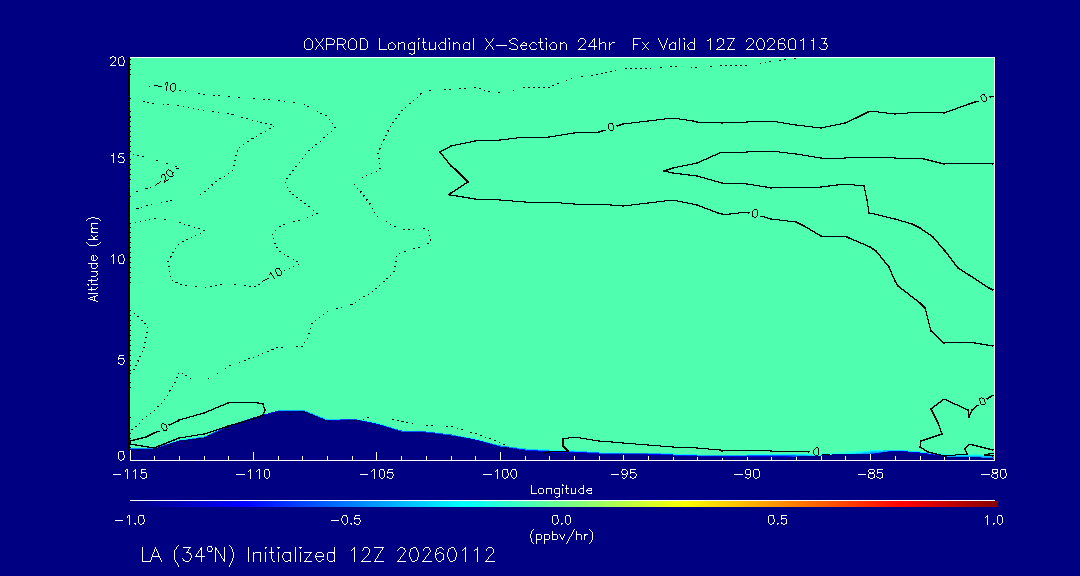Click the Longitude x-axis label

561,490
